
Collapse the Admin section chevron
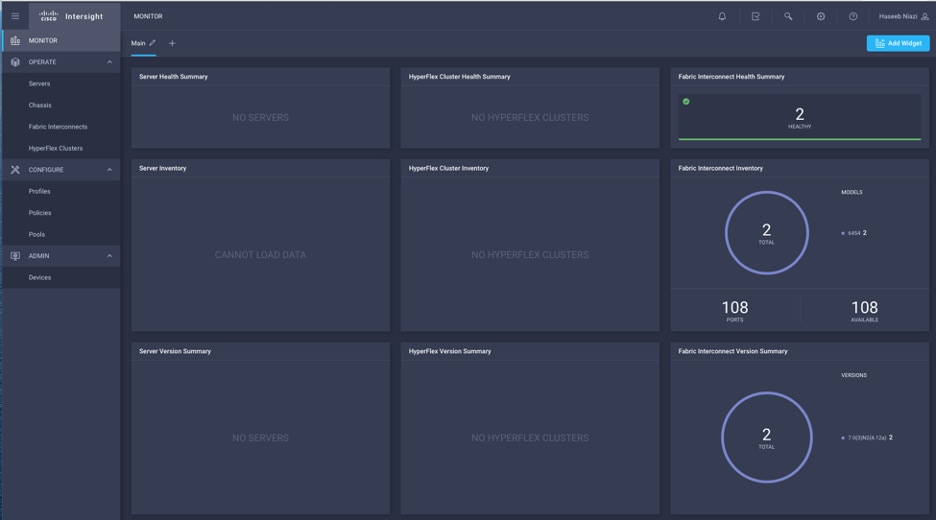point(109,256)
